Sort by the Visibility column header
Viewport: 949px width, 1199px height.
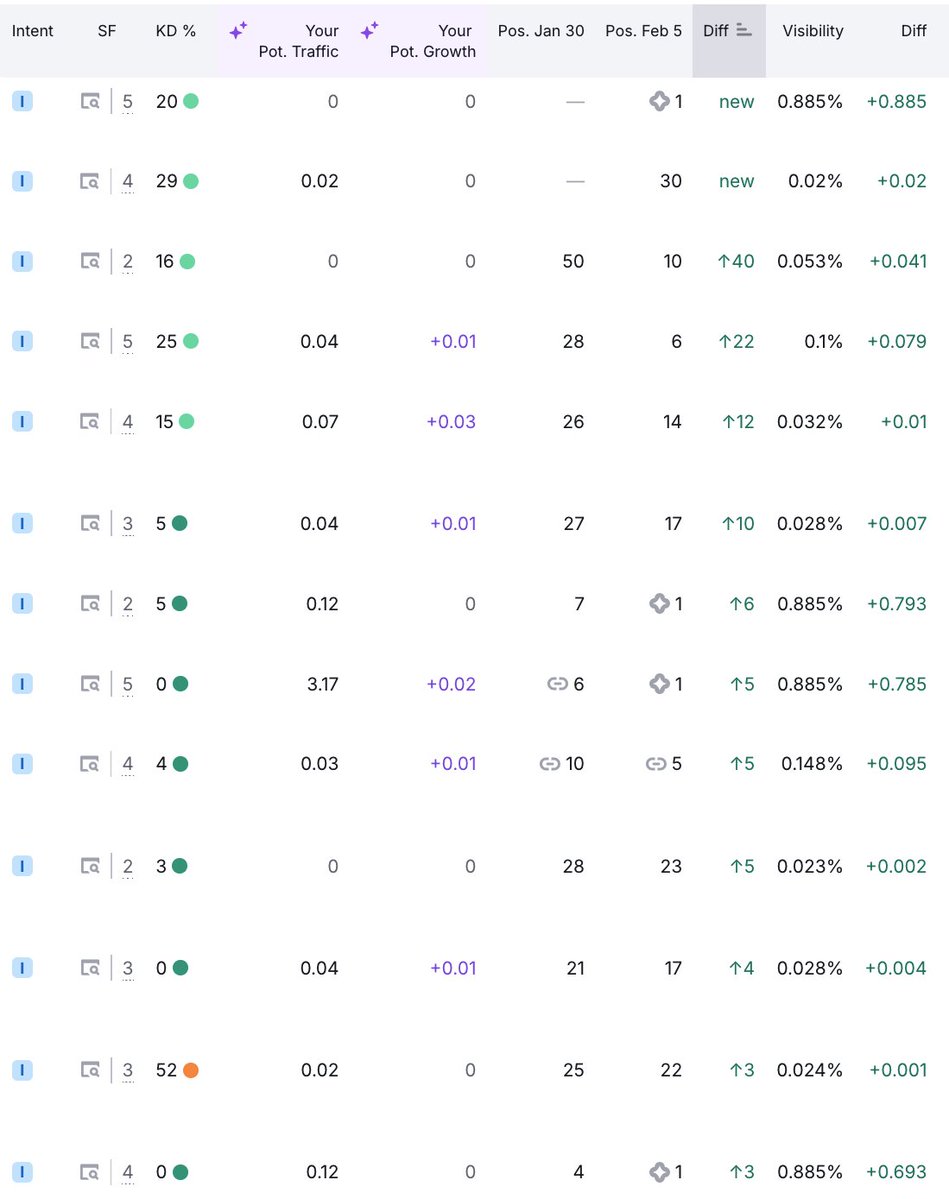pos(813,31)
